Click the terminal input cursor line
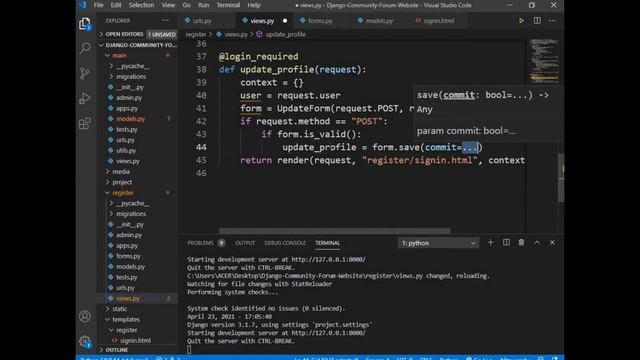The image size is (640, 360). click(x=189, y=349)
